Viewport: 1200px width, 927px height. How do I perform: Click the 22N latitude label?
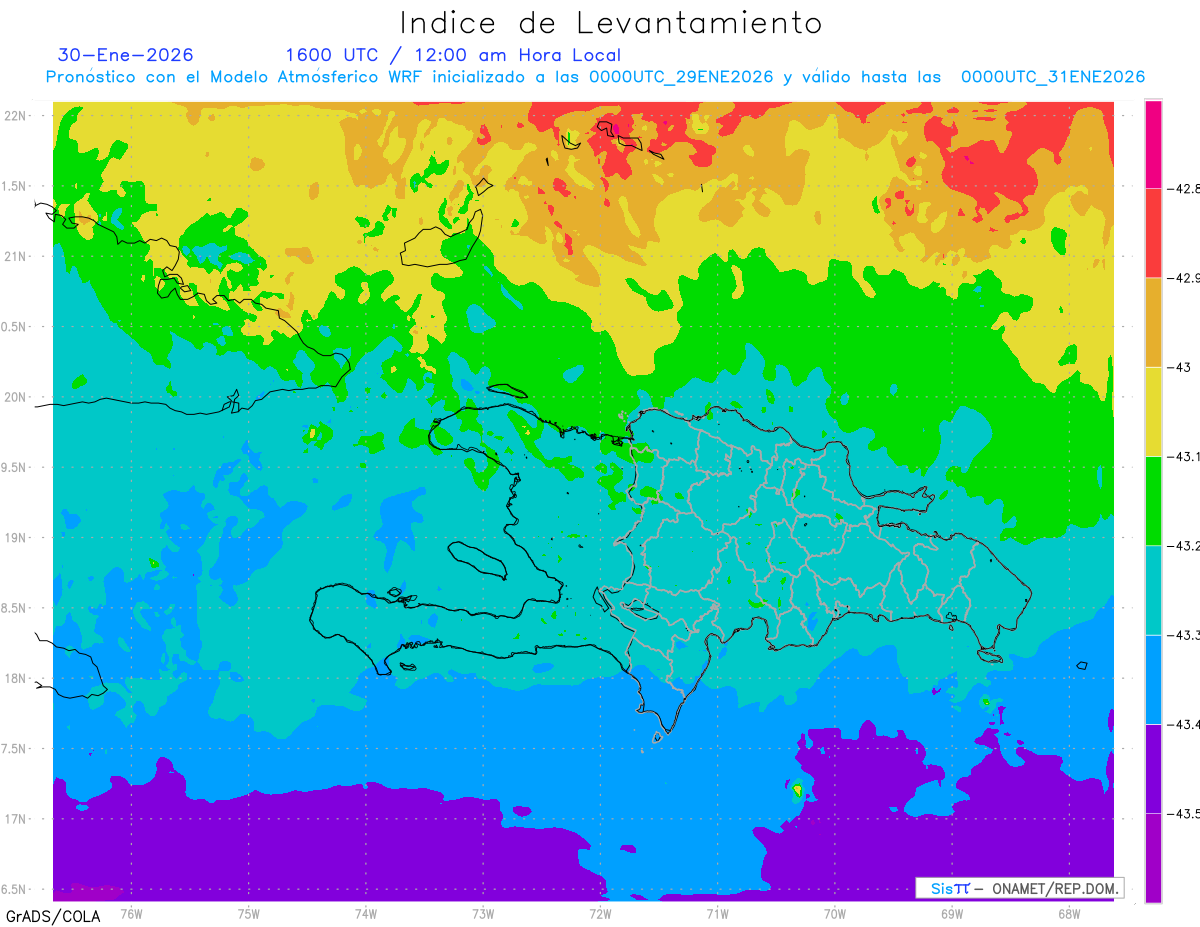point(17,115)
